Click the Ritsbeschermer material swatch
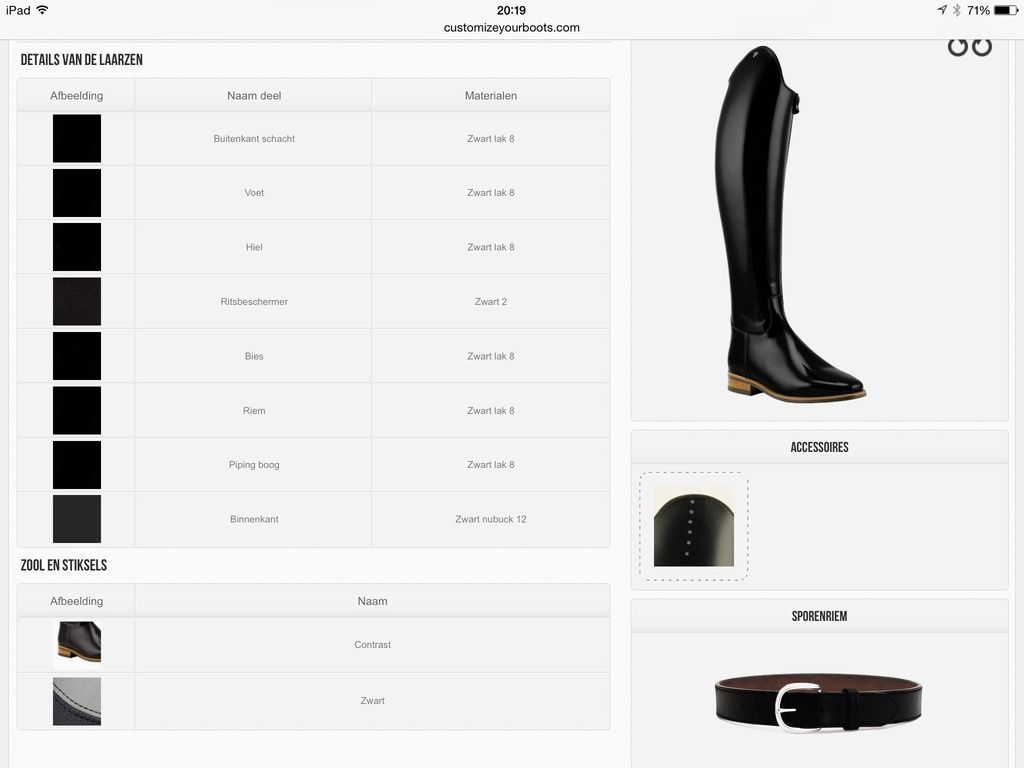Image resolution: width=1024 pixels, height=768 pixels. point(77,302)
